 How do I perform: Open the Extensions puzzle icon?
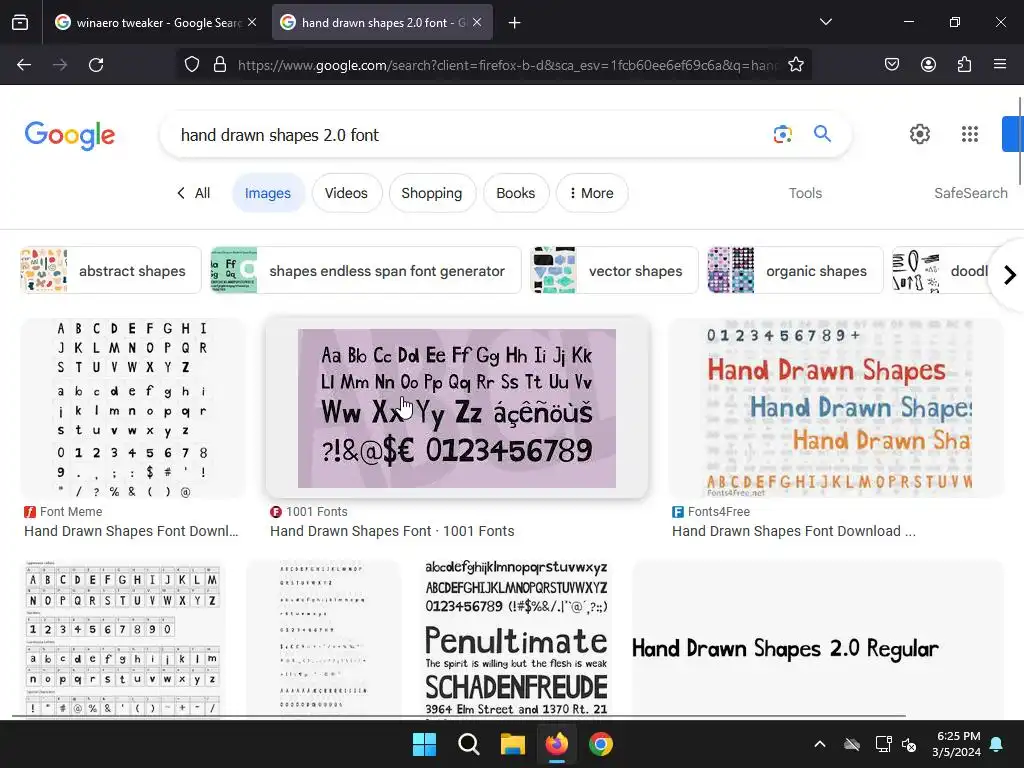[964, 65]
